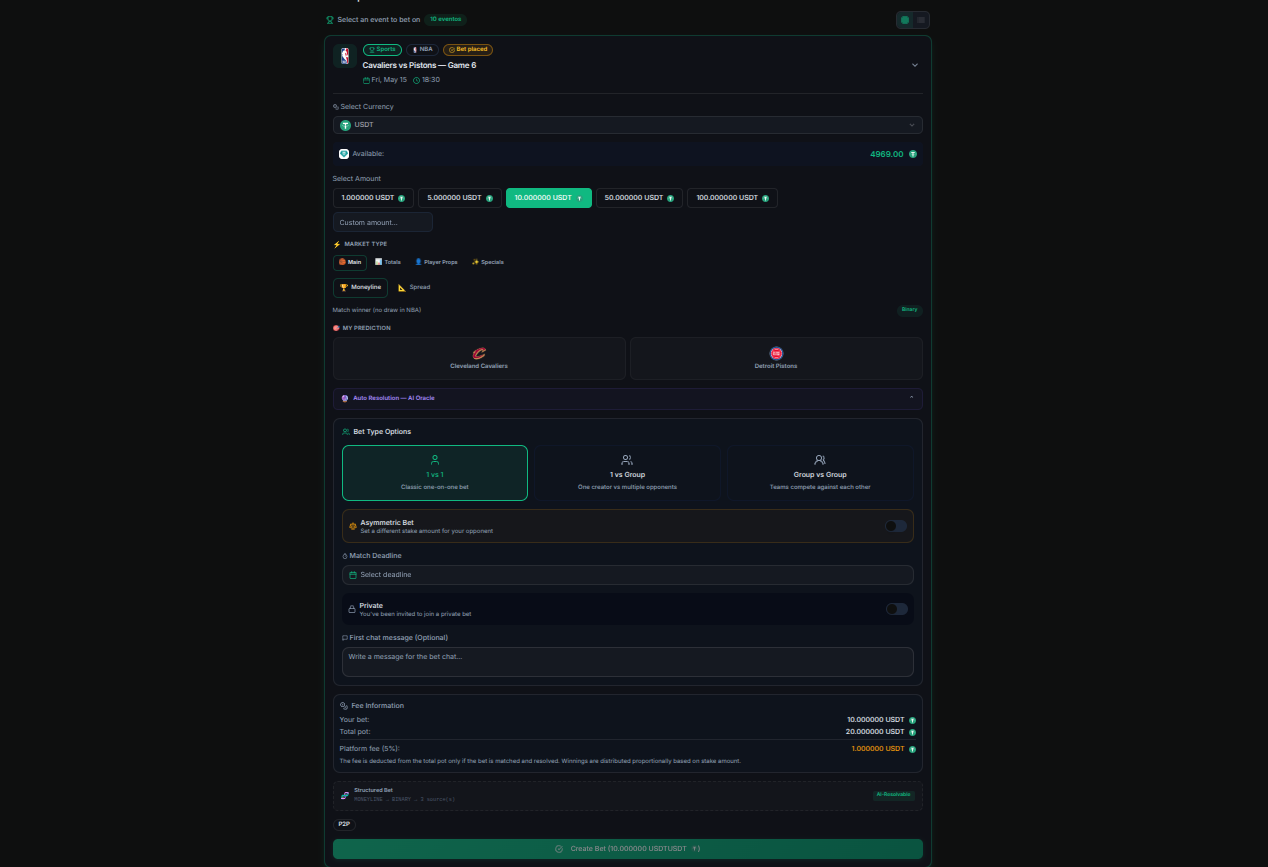1268x867 pixels.
Task: Switch to the Player Props market tab
Action: tap(436, 262)
